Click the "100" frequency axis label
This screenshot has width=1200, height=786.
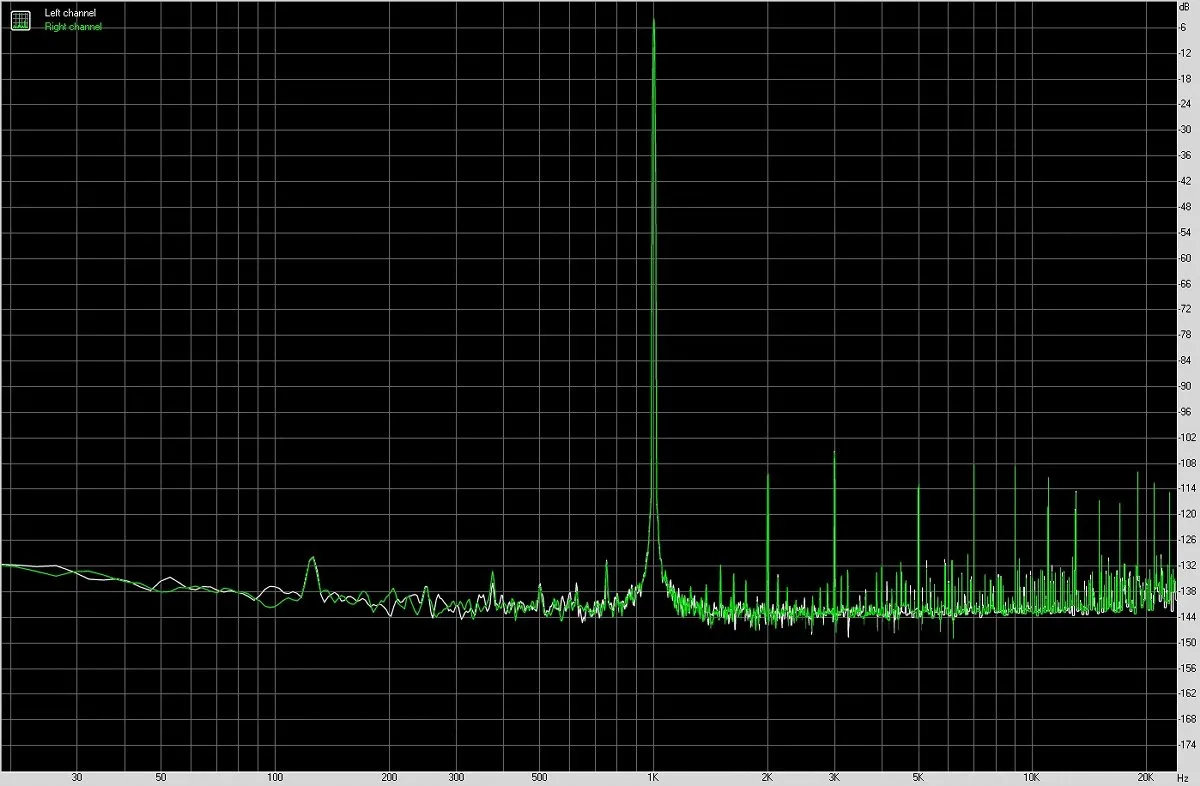pyautogui.click(x=275, y=777)
